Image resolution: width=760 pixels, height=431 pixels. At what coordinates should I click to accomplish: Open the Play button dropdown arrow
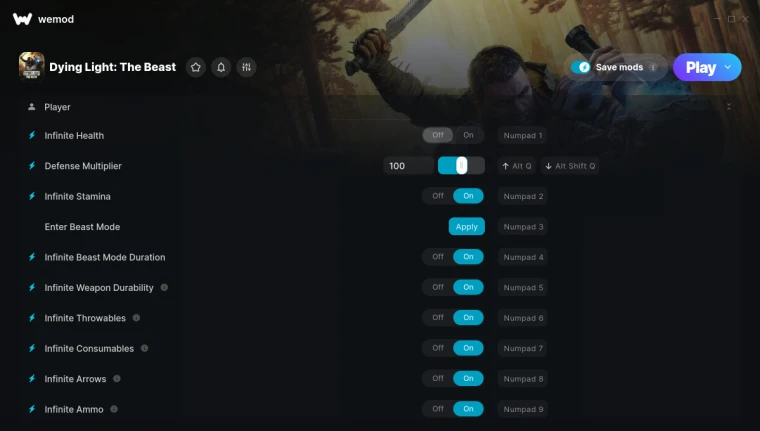click(x=728, y=67)
